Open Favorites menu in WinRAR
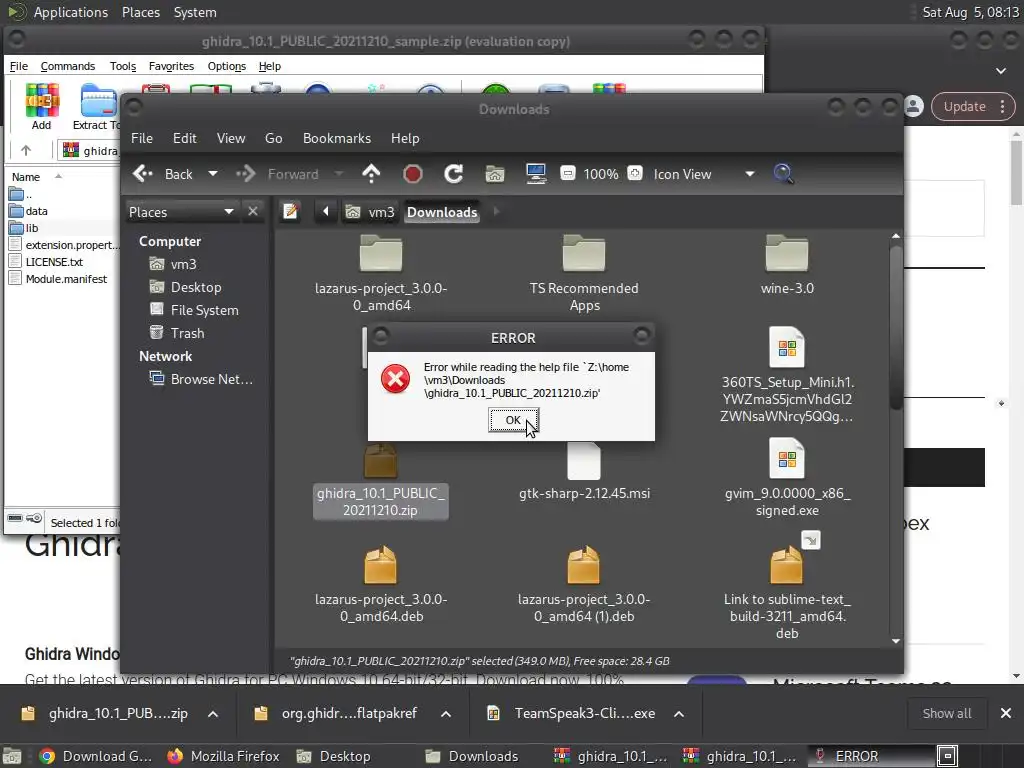The width and height of the screenshot is (1024, 768). (171, 66)
